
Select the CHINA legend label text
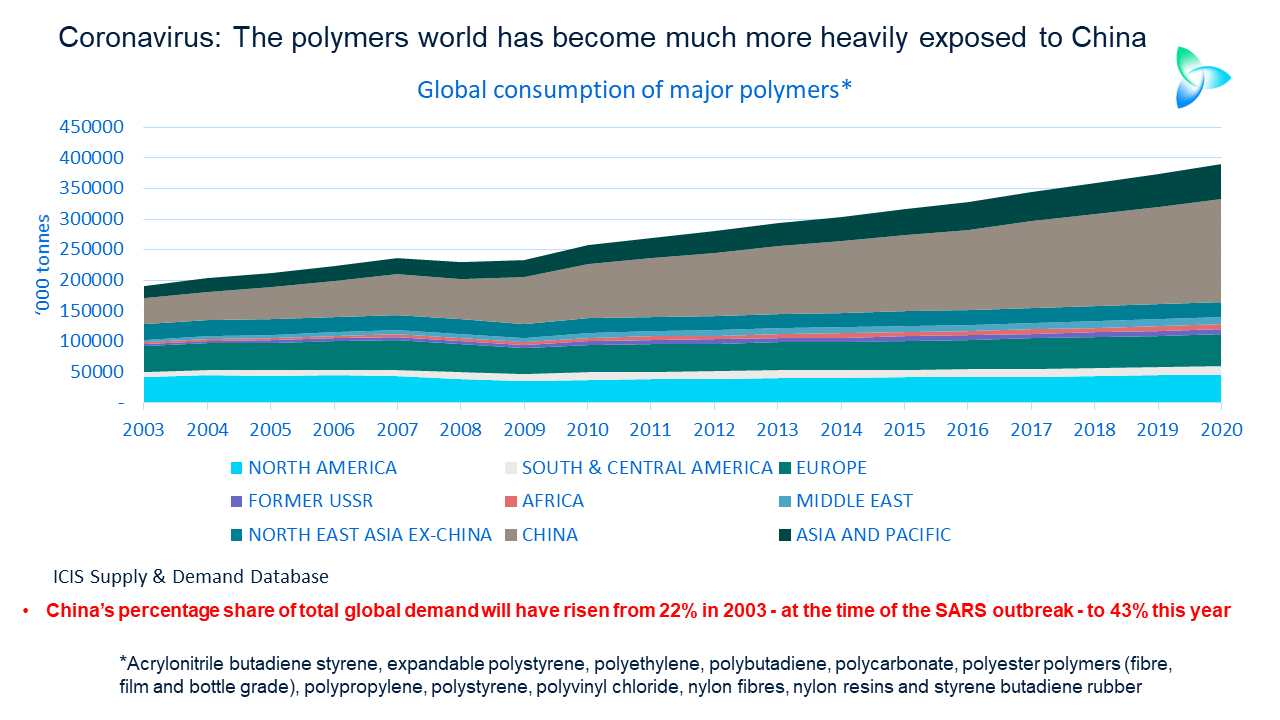click(x=550, y=535)
